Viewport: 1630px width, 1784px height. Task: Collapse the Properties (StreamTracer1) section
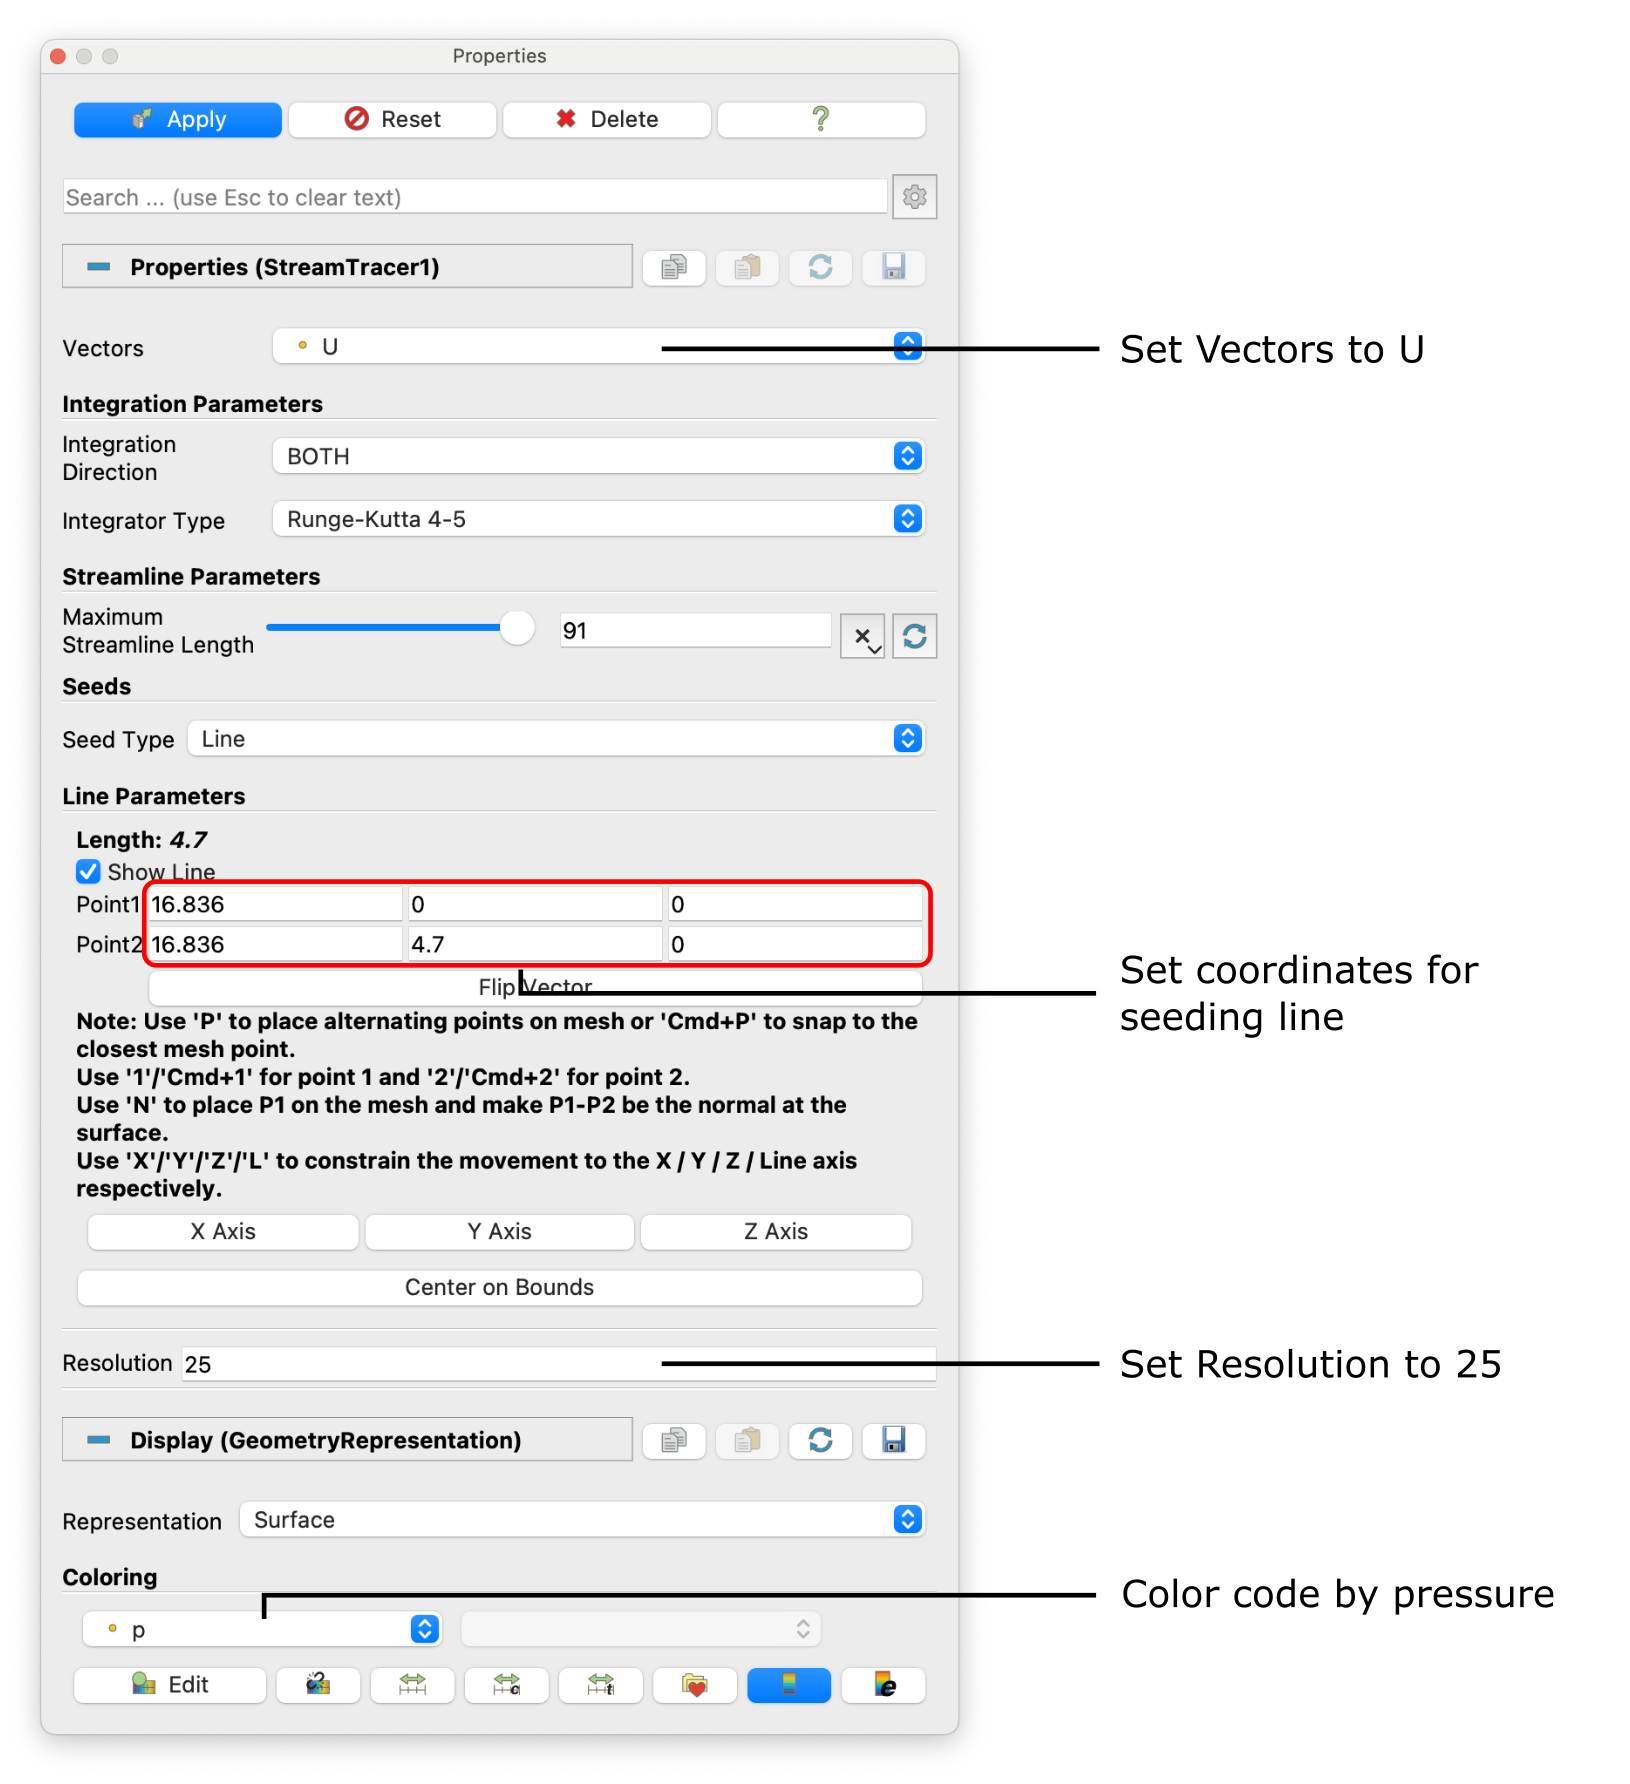99,266
